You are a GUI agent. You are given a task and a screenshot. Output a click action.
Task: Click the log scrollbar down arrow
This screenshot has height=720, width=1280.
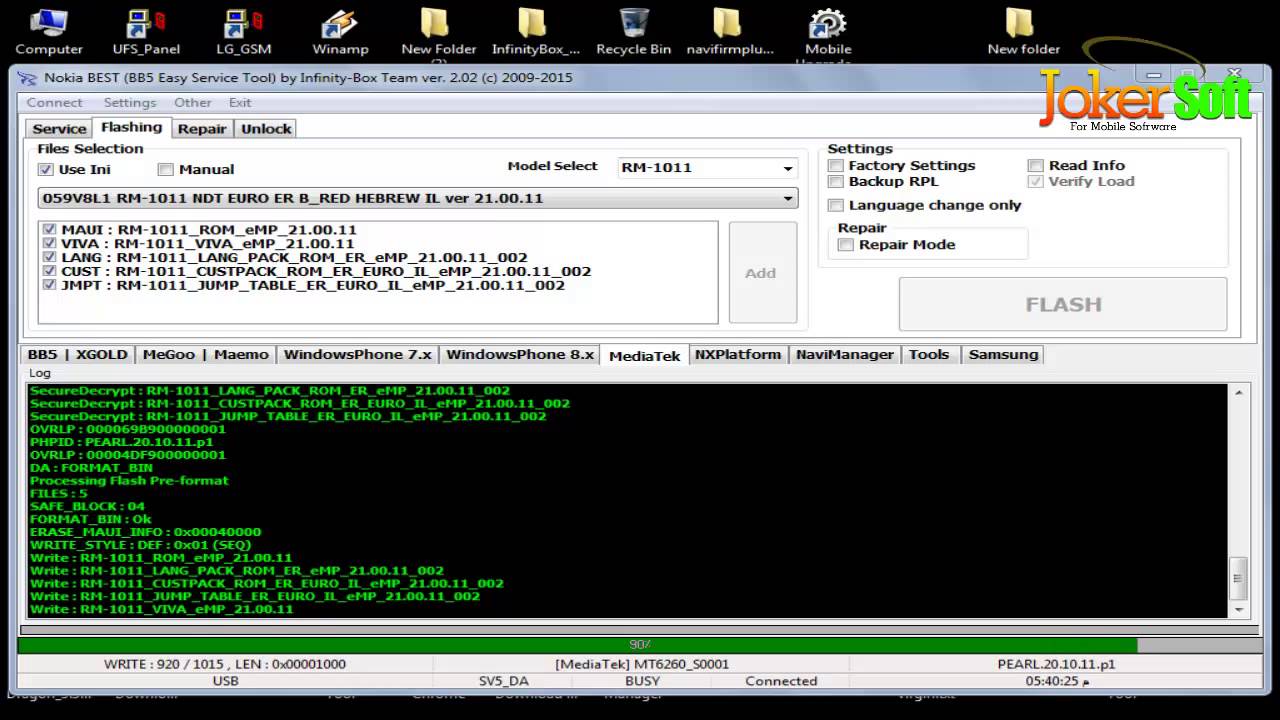(x=1239, y=609)
